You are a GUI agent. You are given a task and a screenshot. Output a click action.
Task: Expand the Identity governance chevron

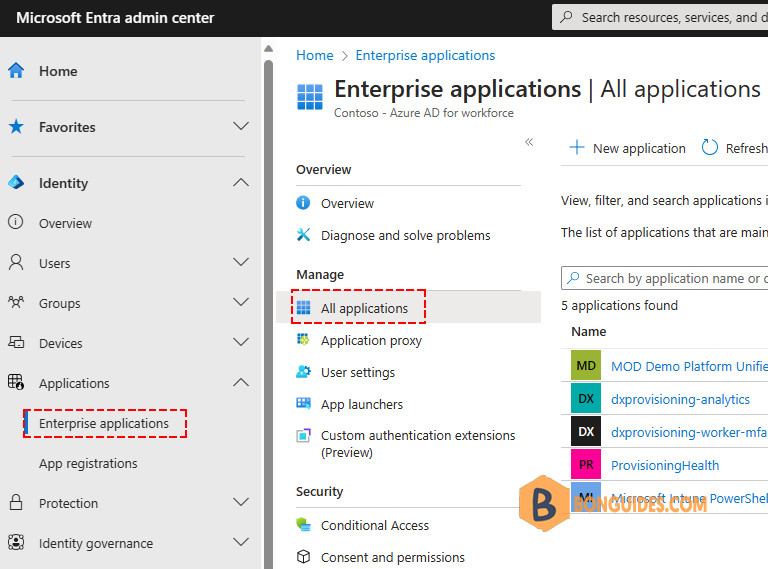click(240, 542)
